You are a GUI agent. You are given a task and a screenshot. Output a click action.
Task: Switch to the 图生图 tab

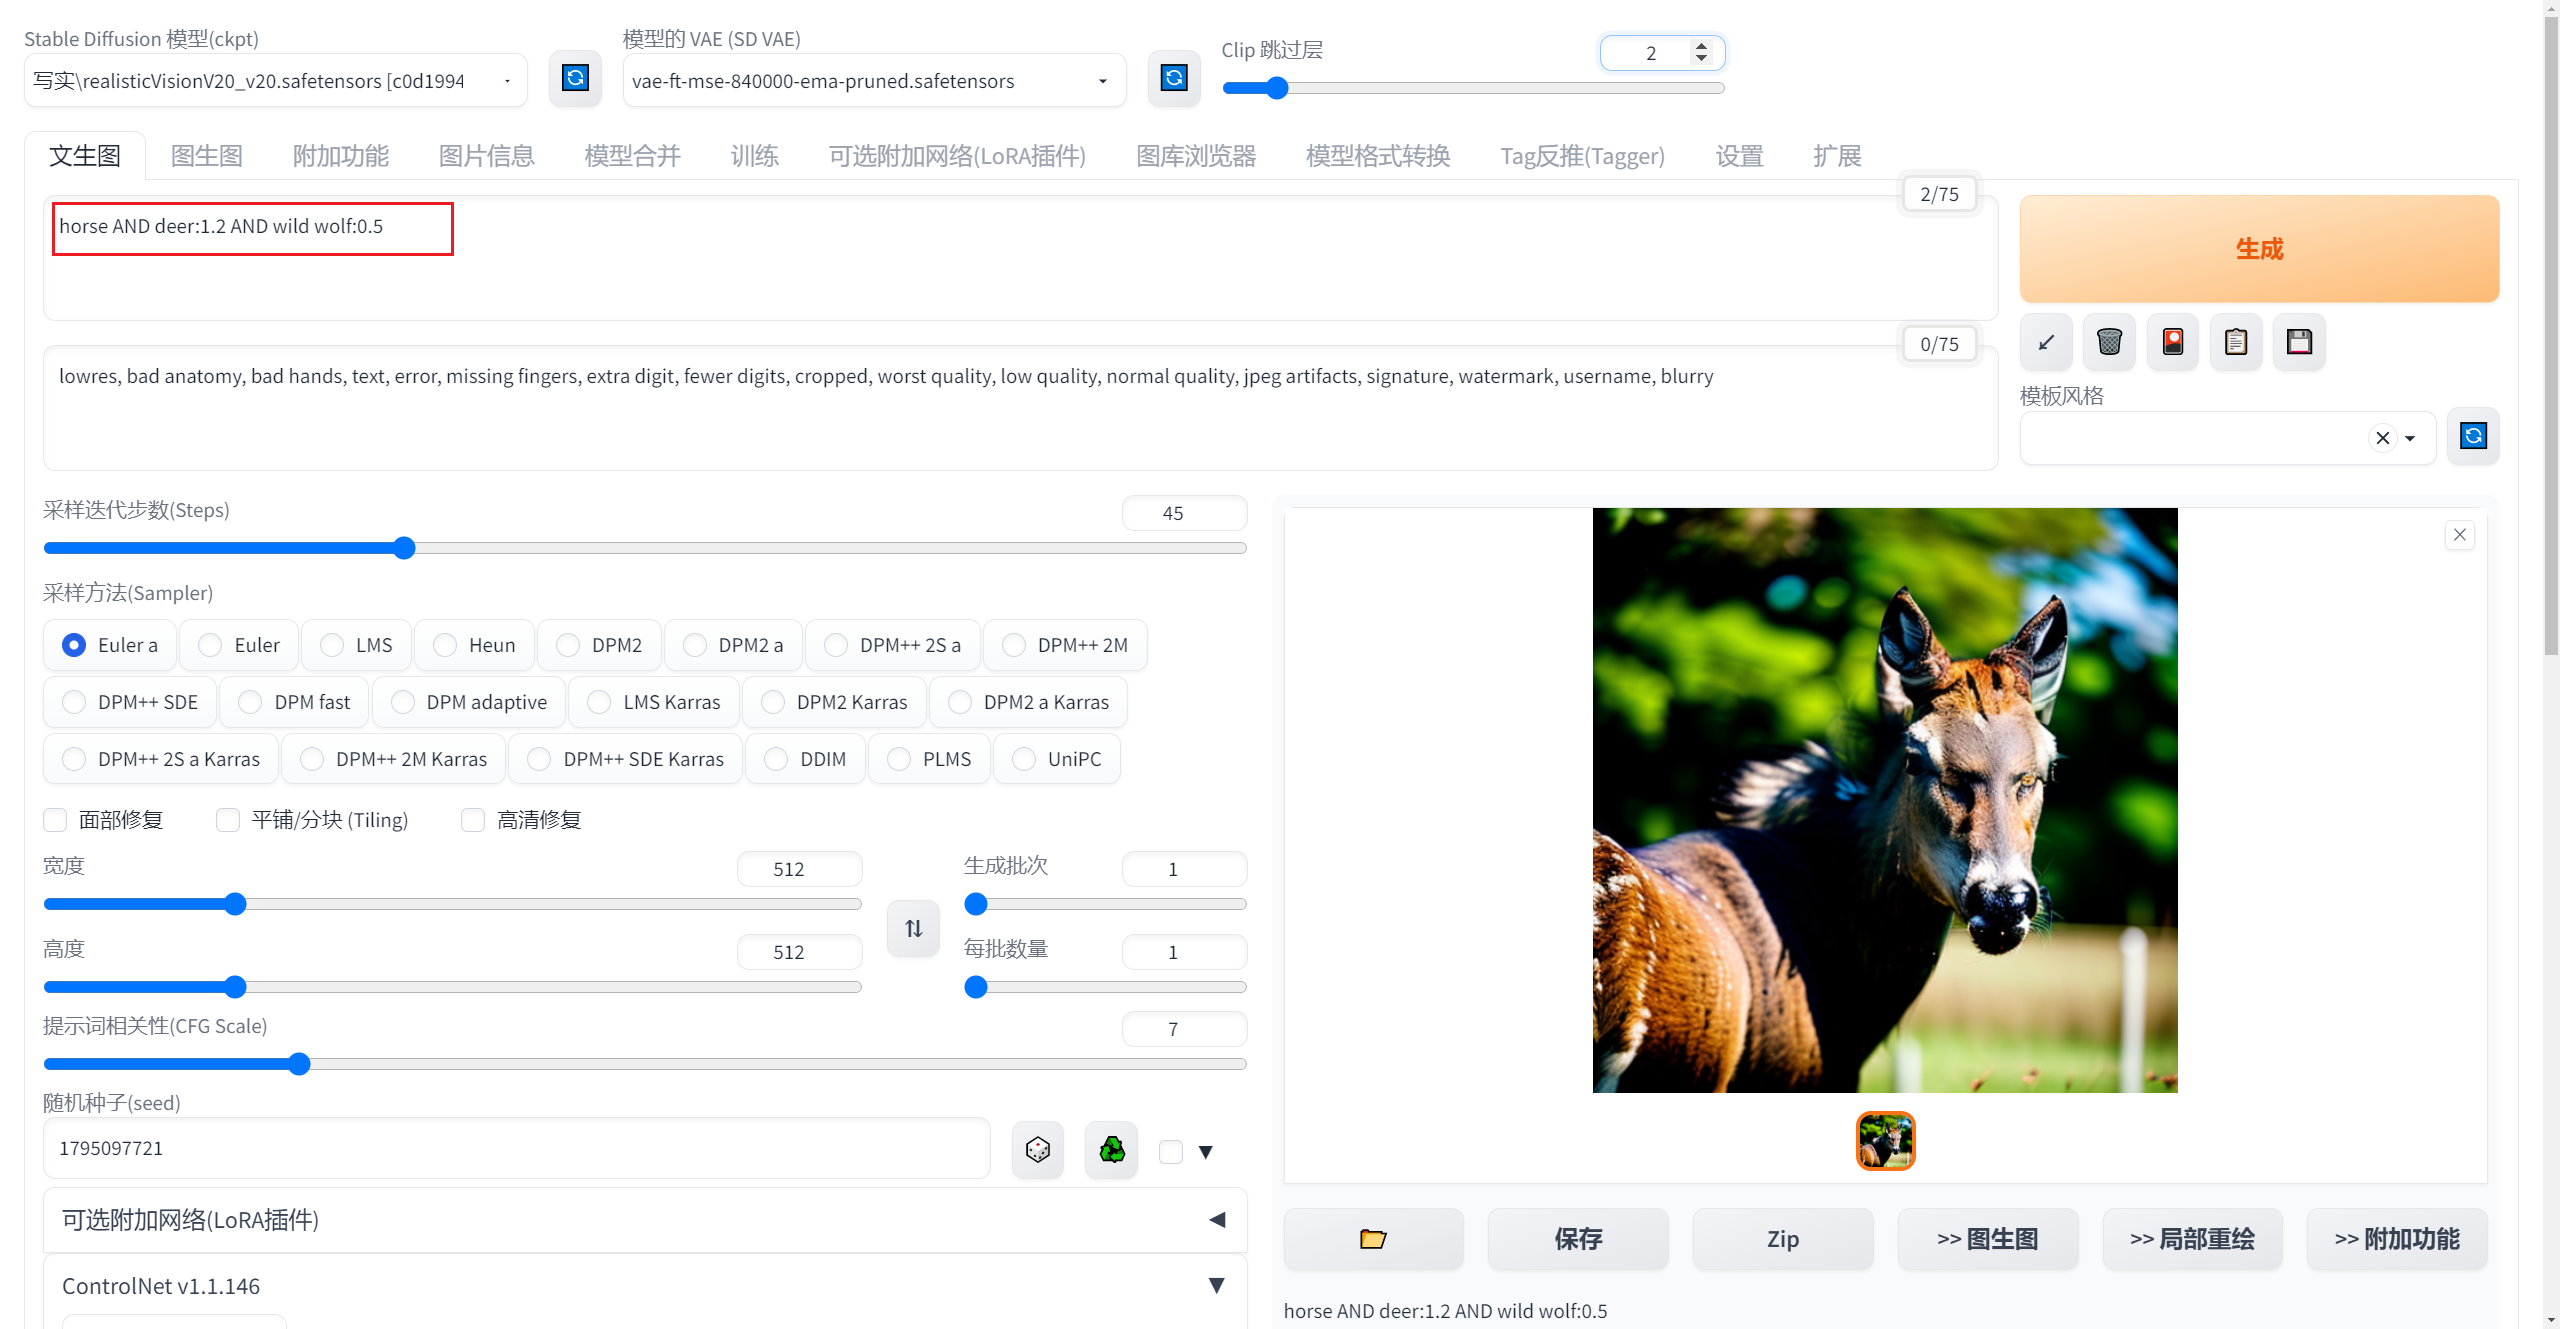click(x=207, y=156)
